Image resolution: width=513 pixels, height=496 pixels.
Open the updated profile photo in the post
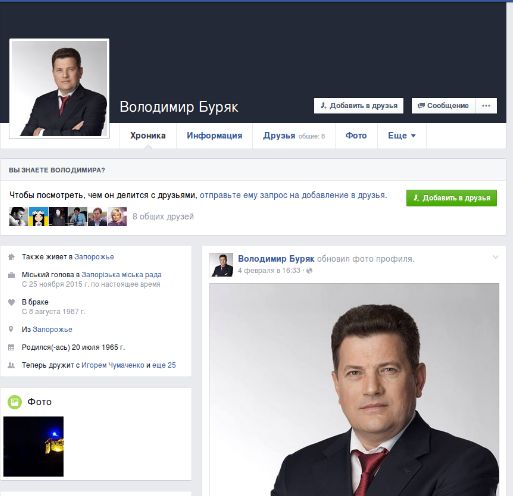click(354, 389)
